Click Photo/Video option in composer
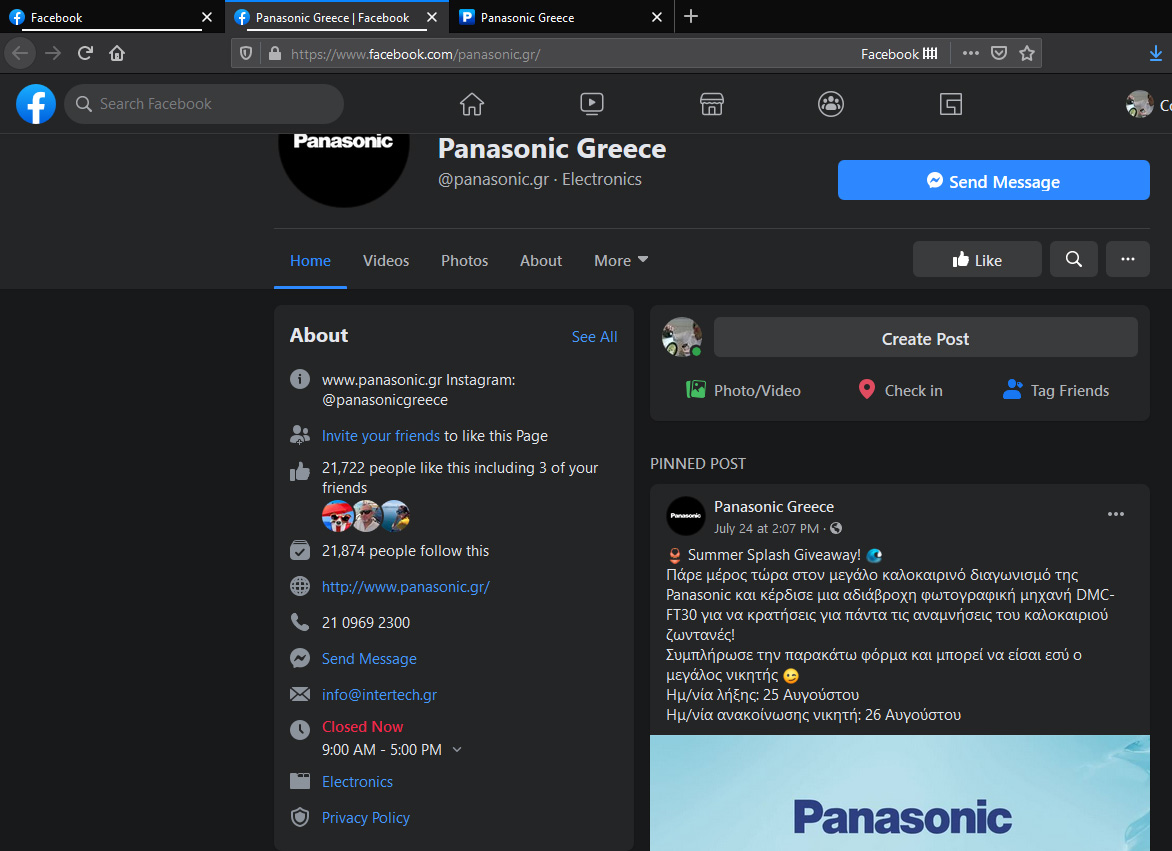 point(743,390)
